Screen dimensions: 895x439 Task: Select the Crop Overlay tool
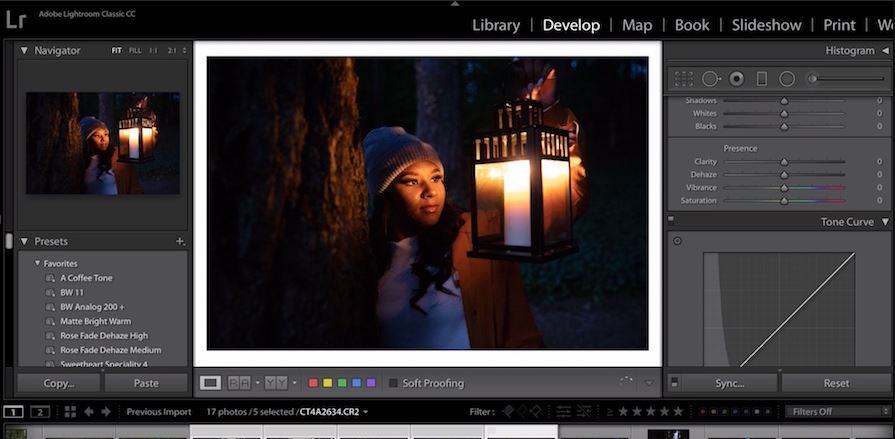[x=683, y=79]
